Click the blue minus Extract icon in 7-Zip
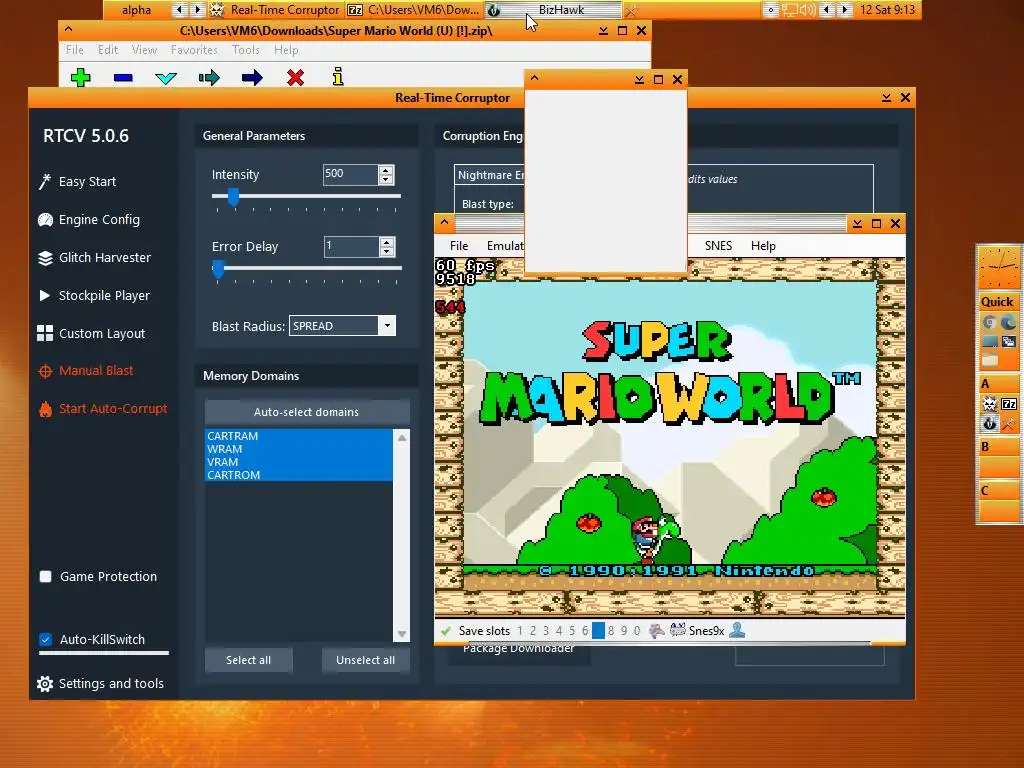 coord(123,78)
